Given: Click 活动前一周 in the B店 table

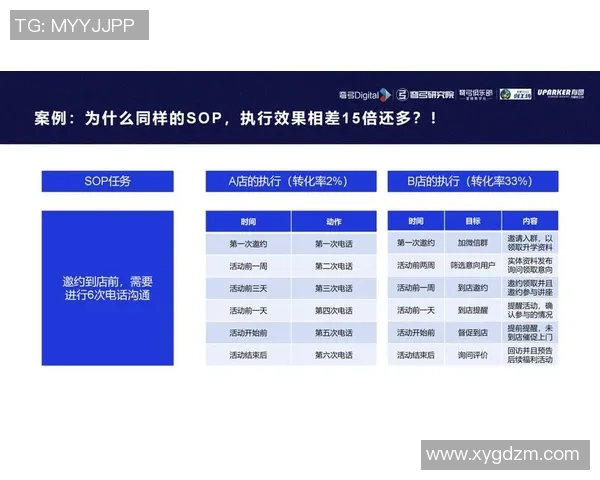Looking at the screenshot, I should 416,288.
